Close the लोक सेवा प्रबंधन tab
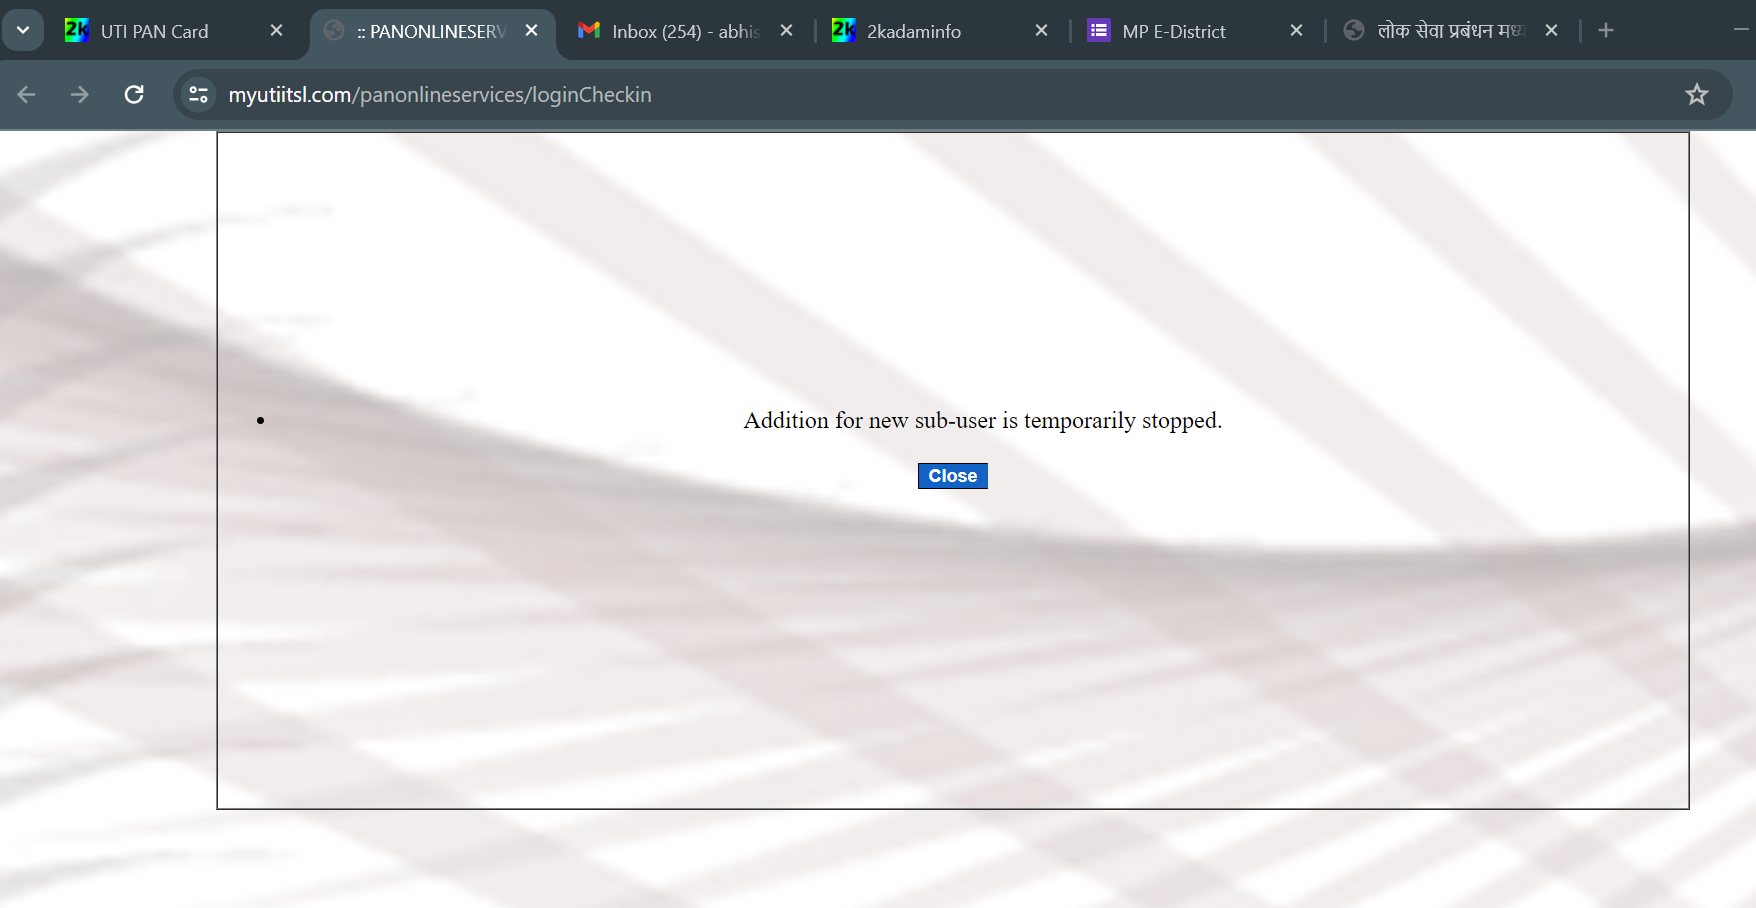 [1551, 31]
